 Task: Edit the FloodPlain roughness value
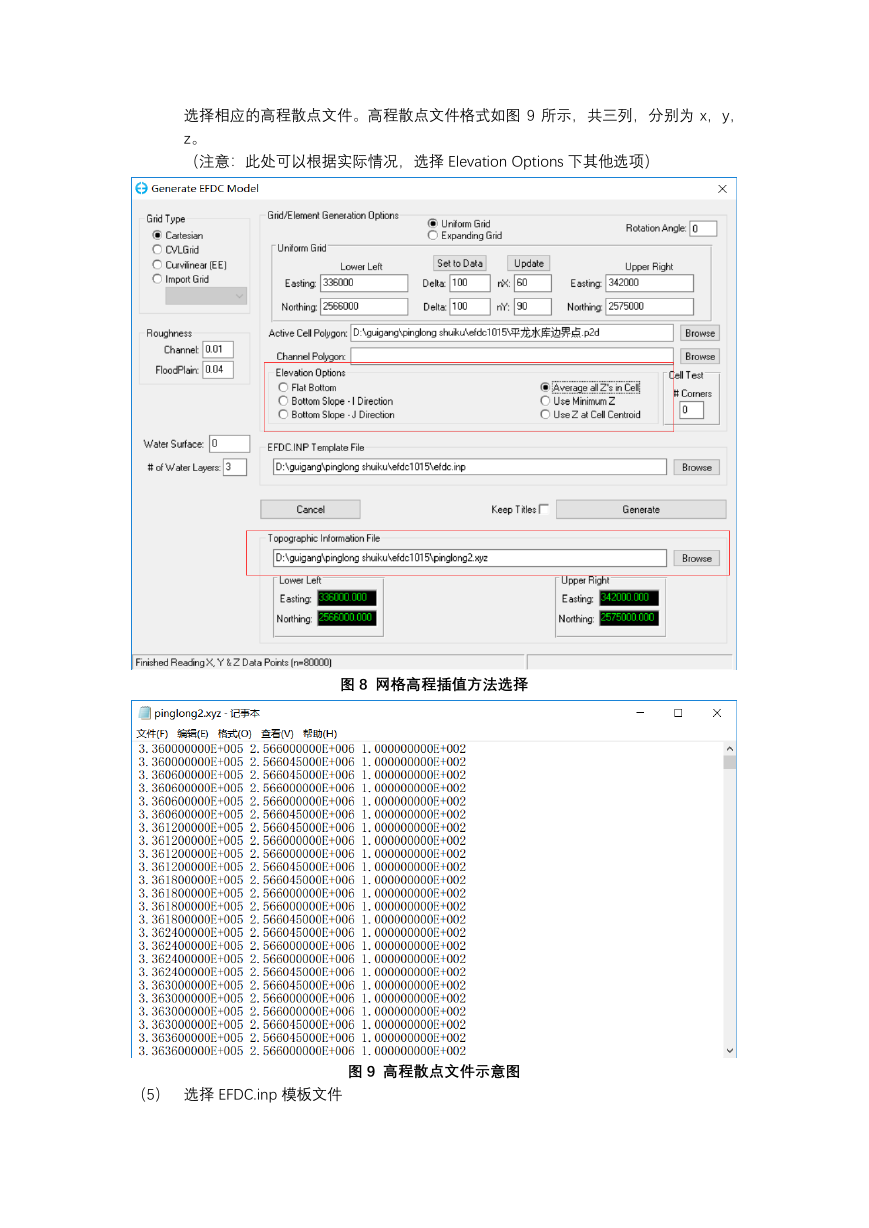click(218, 370)
